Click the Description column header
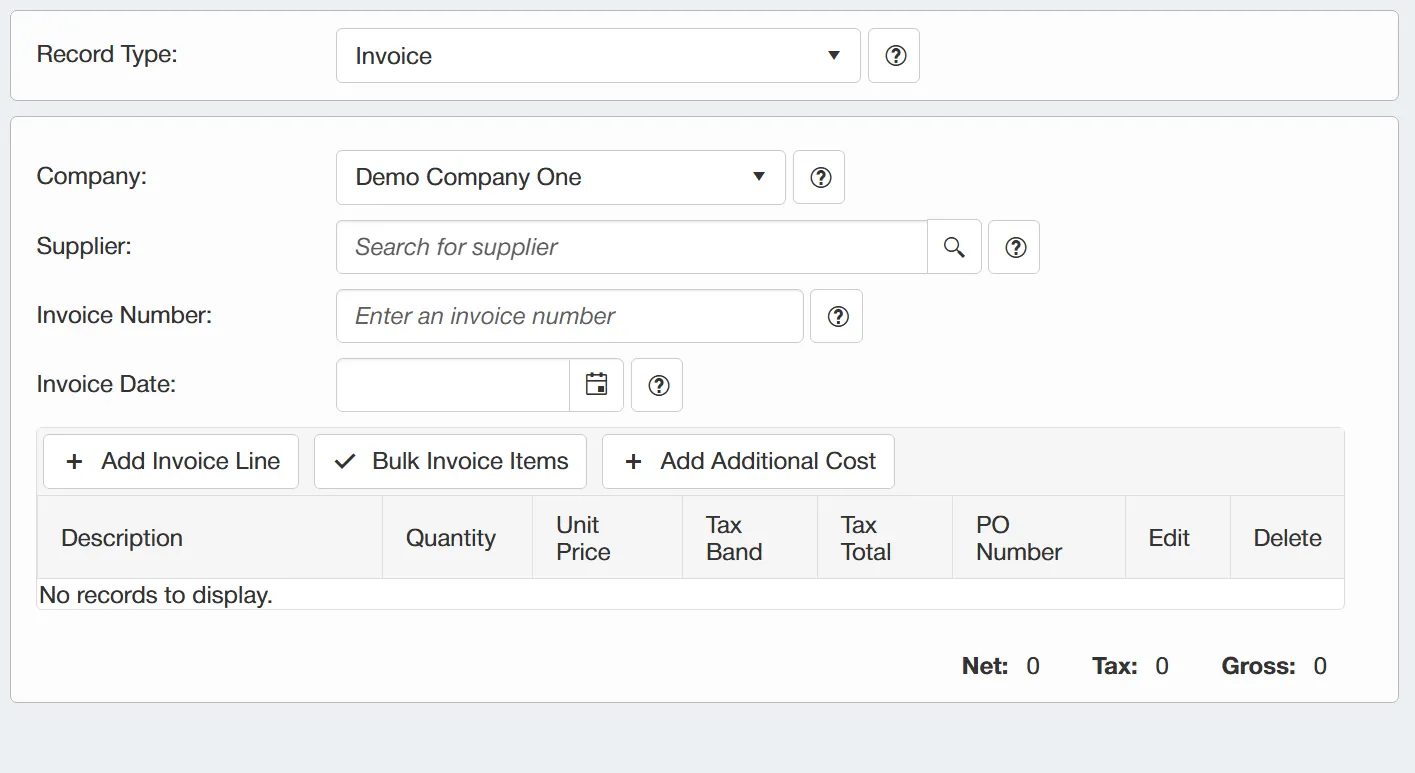Image resolution: width=1415 pixels, height=773 pixels. pyautogui.click(x=210, y=538)
